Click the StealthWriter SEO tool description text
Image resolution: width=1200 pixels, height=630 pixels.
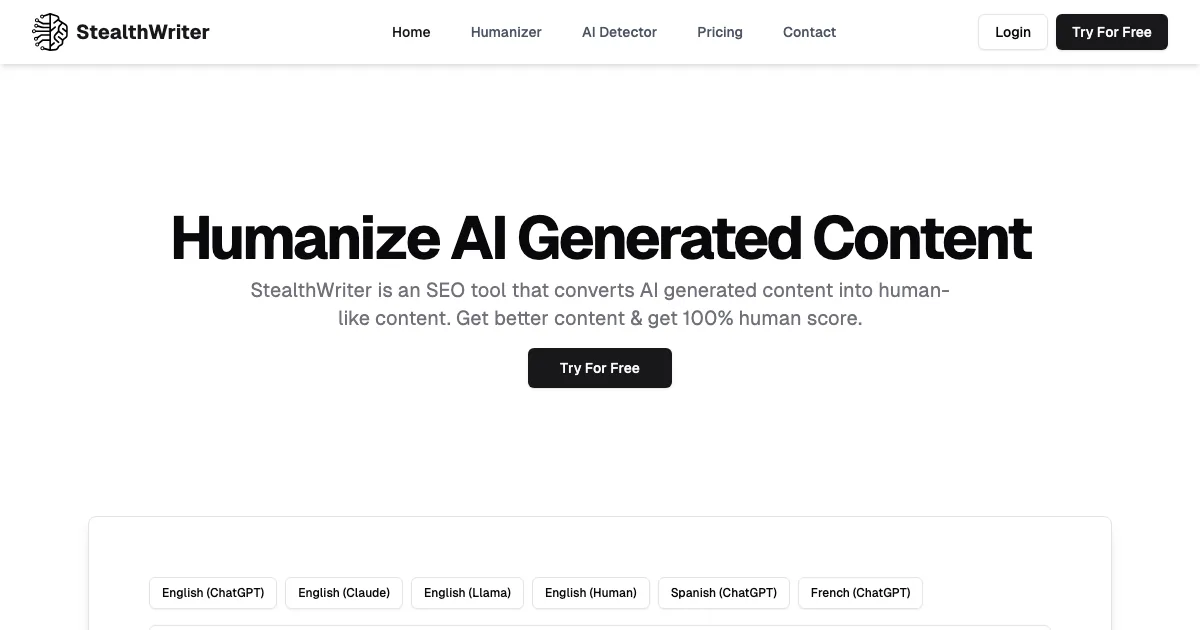click(600, 304)
